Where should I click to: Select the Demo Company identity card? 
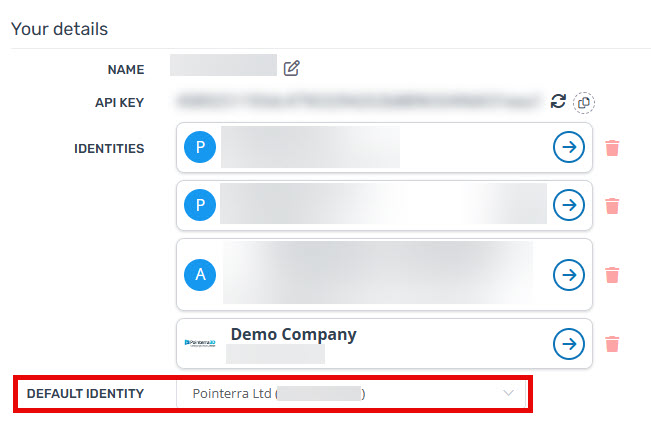point(384,343)
